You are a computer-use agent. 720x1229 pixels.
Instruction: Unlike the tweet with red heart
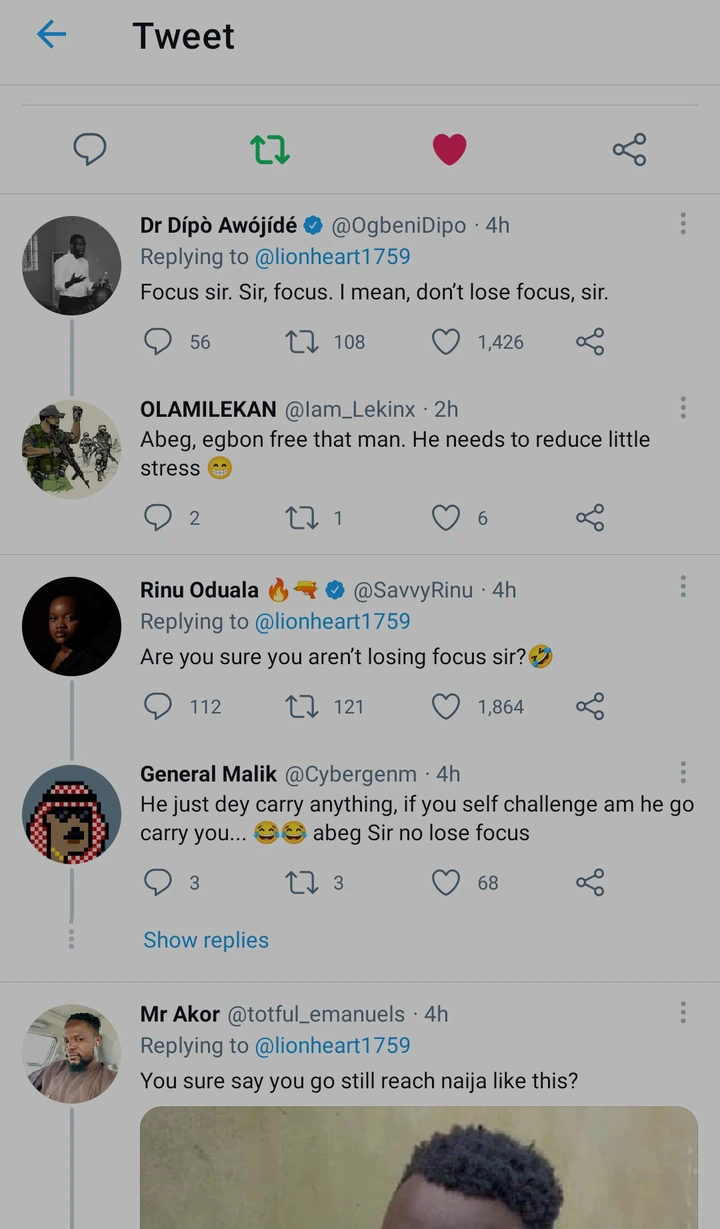point(449,150)
